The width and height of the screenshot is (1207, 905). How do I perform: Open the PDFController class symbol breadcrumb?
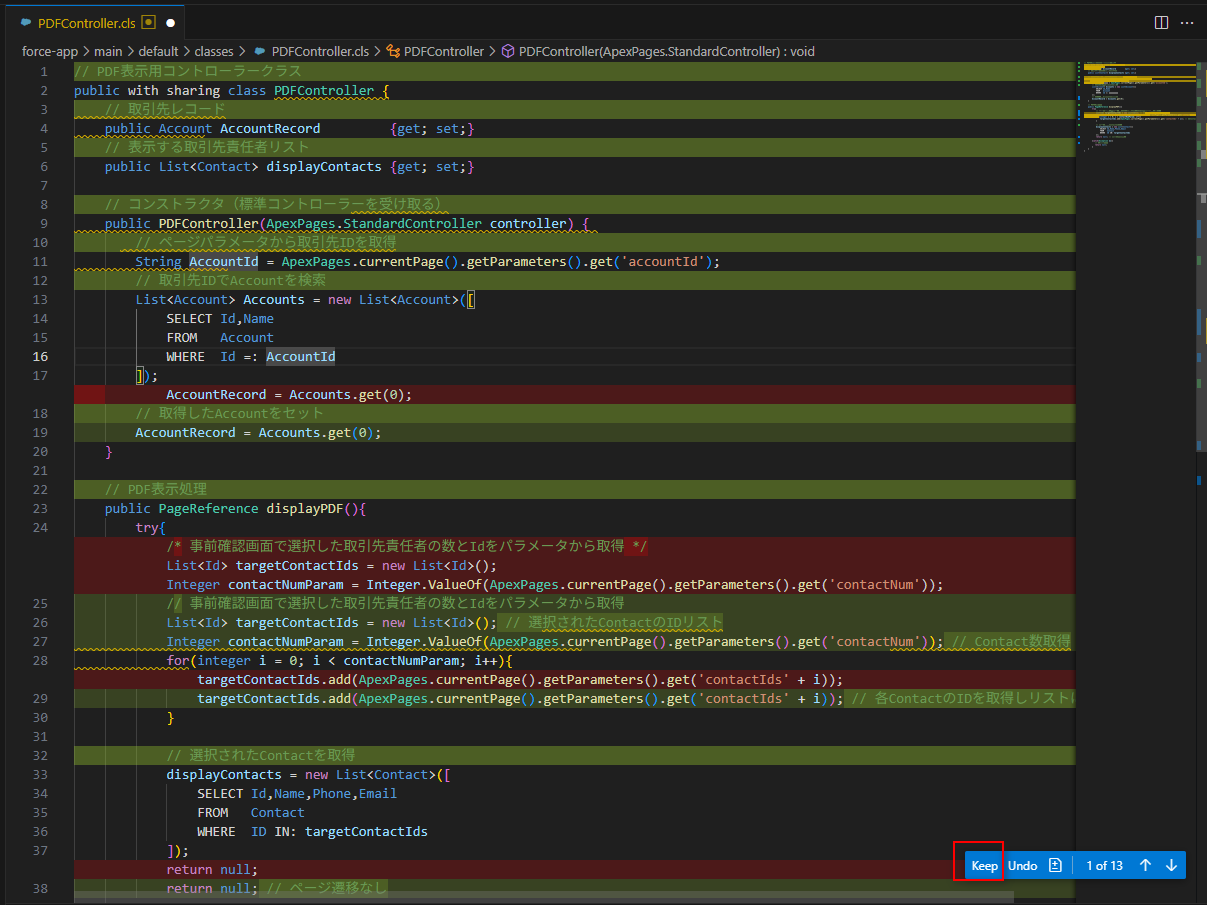(443, 51)
